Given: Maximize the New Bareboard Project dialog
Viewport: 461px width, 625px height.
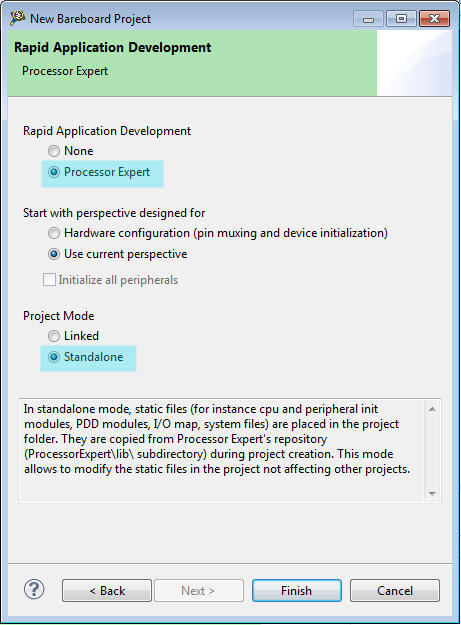Looking at the screenshot, I should coord(401,19).
